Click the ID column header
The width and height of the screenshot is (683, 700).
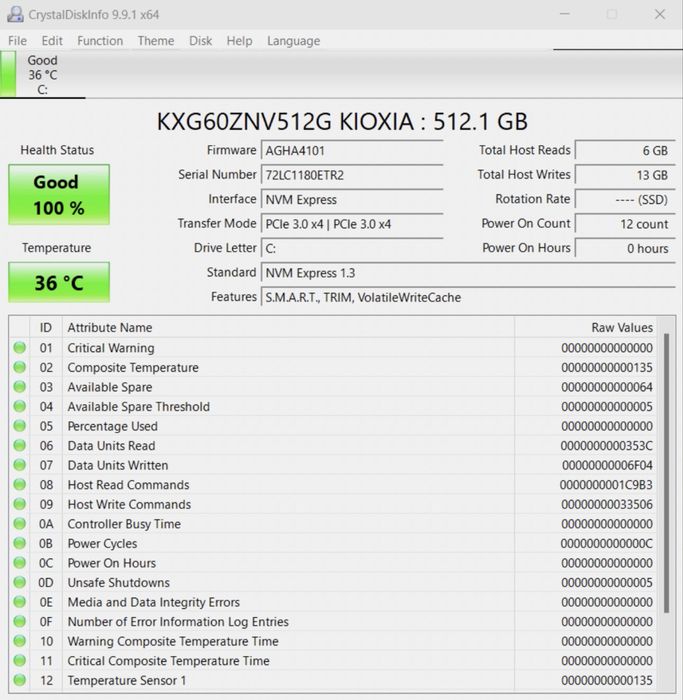pos(46,327)
